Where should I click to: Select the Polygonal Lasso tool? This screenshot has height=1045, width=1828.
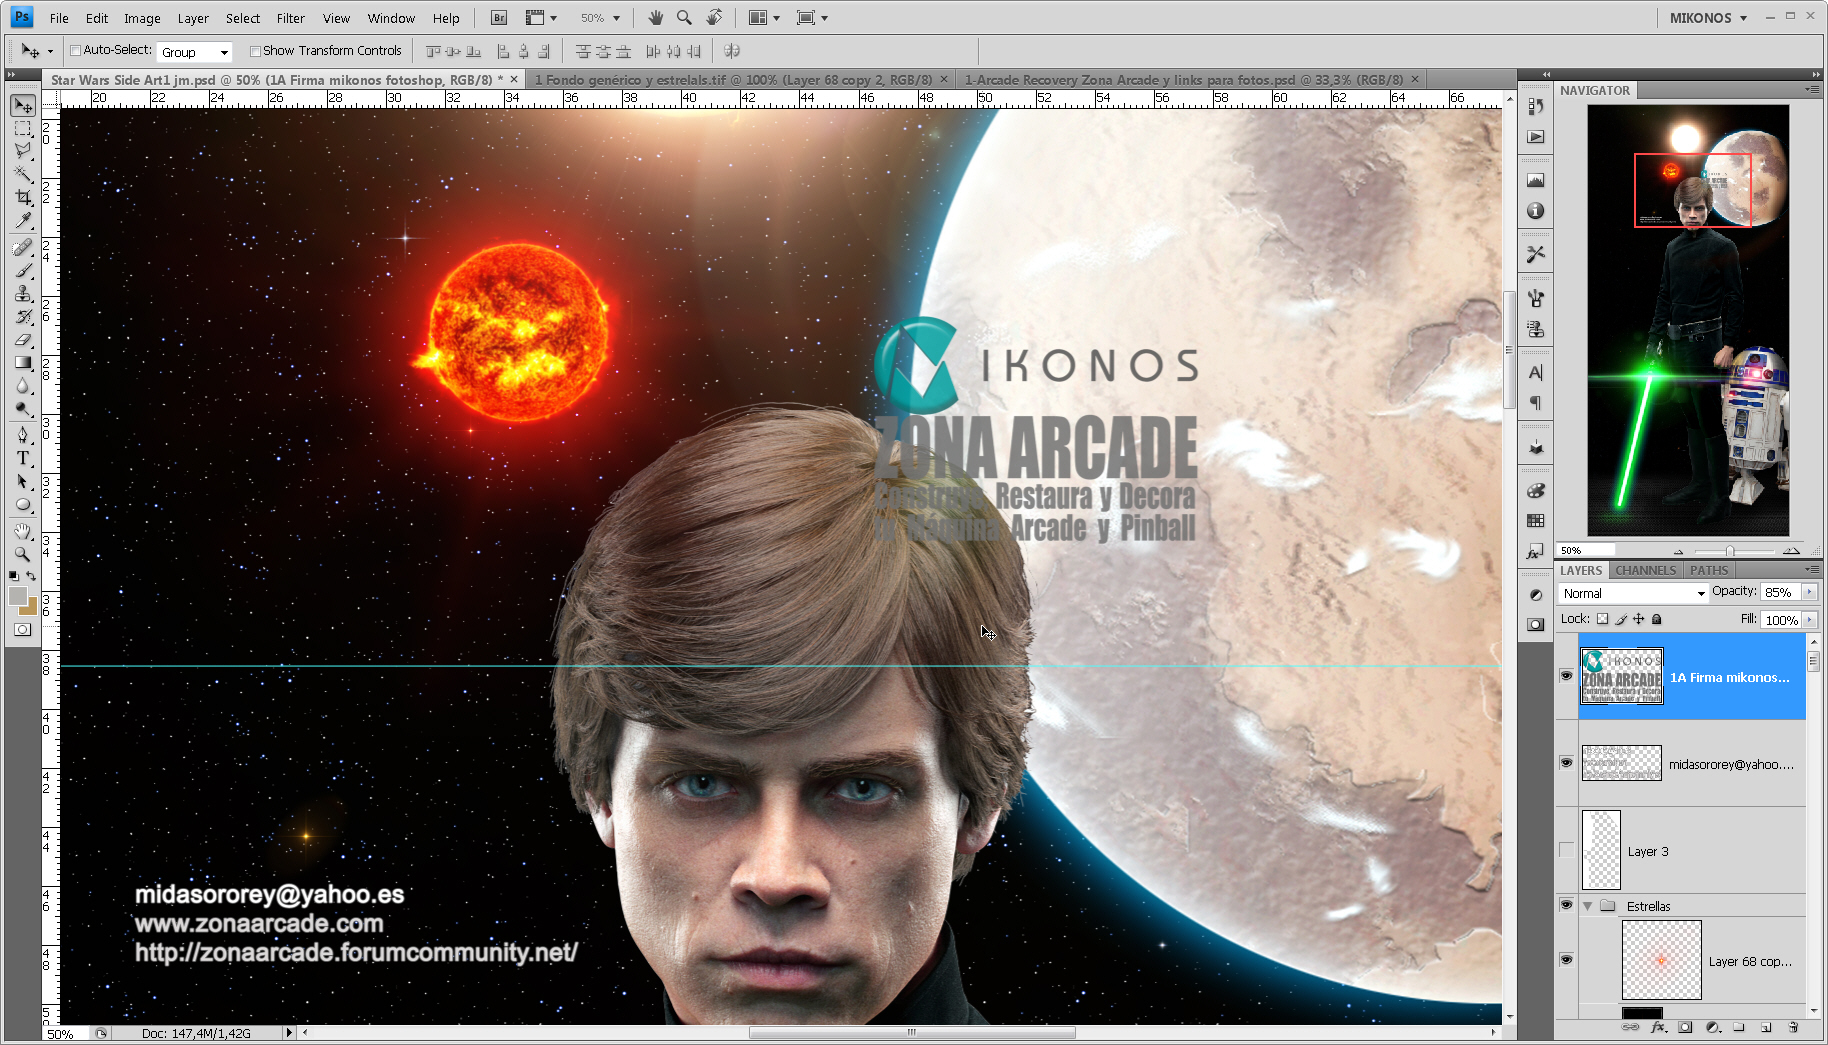point(23,151)
